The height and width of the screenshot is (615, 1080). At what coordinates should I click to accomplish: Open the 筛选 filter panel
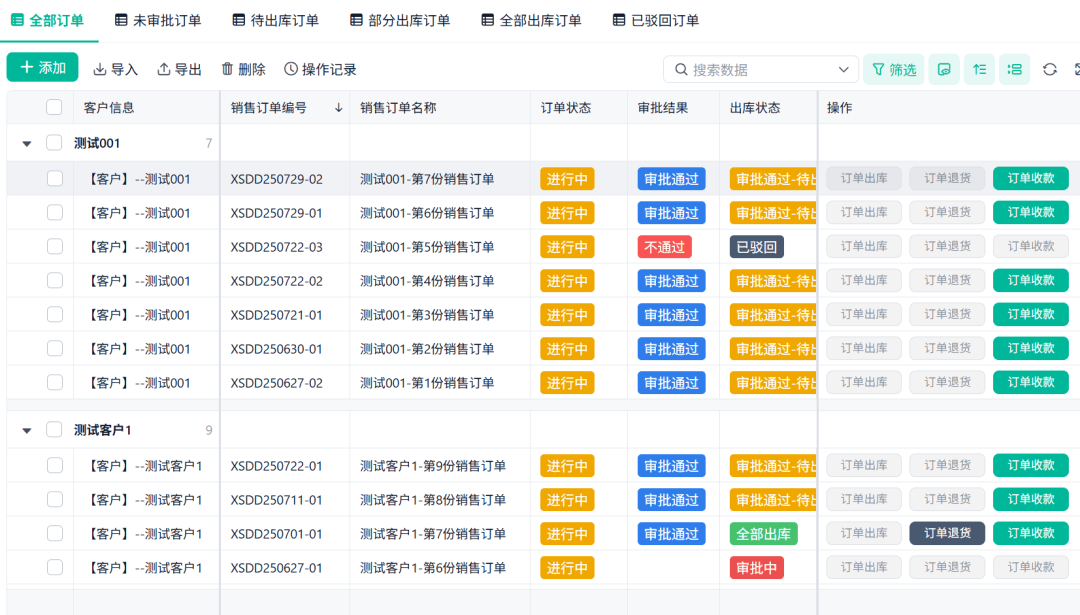pyautogui.click(x=894, y=70)
